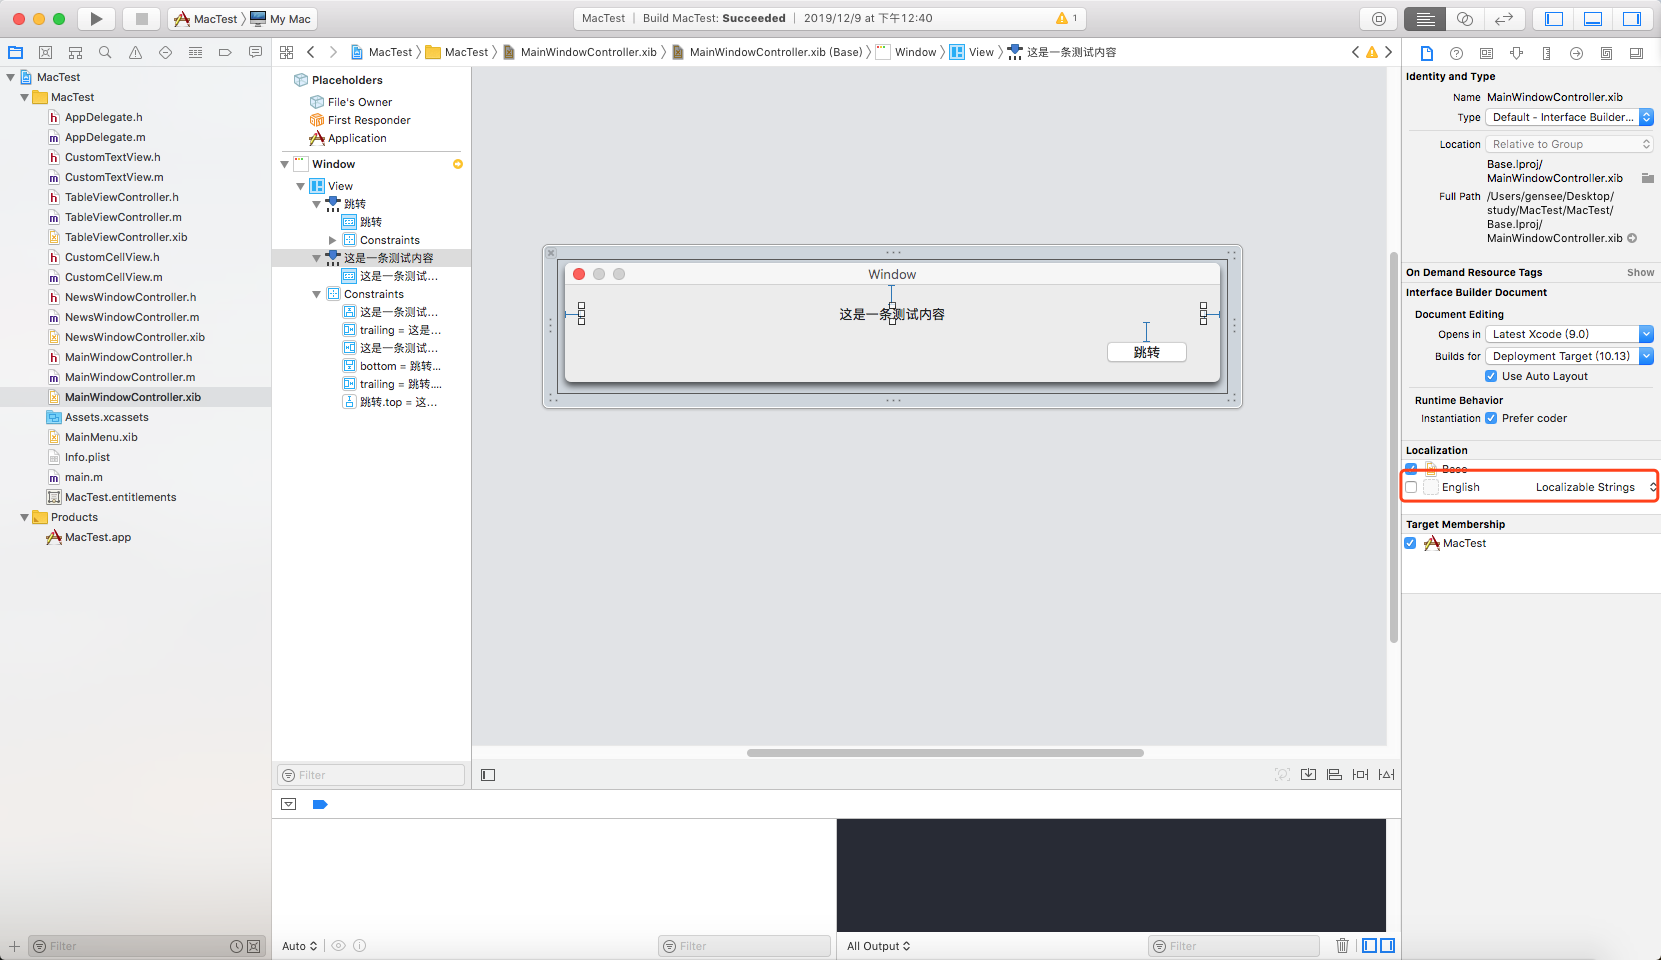This screenshot has height=960, width=1661.
Task: Toggle the Inspectors panel visibility
Action: click(1632, 19)
